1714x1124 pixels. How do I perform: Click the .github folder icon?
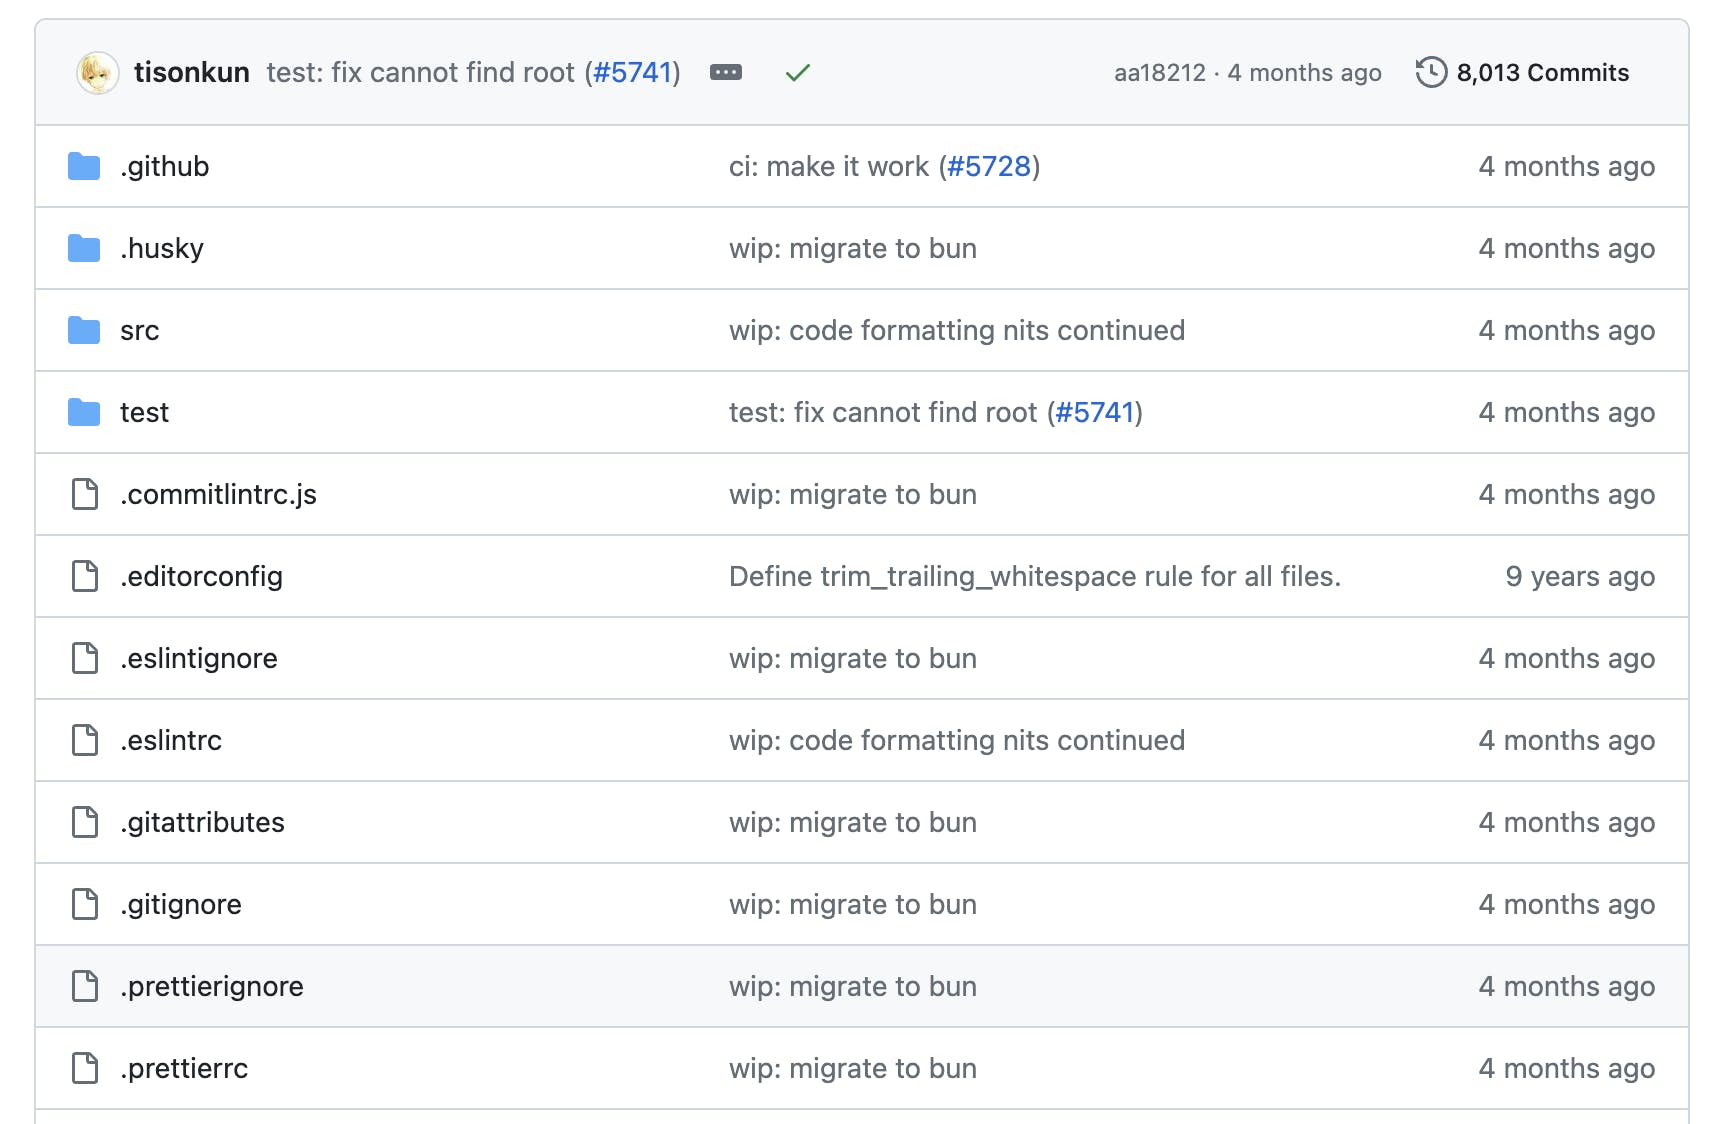[x=84, y=166]
